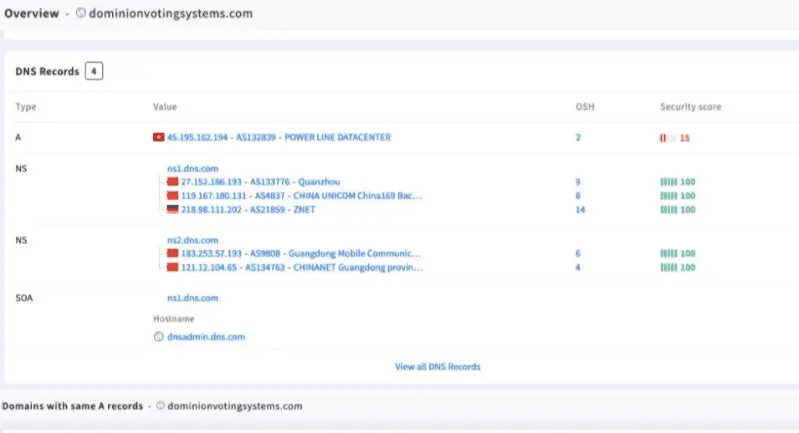Click the red security score bar icon
The width and height of the screenshot is (799, 433).
pos(667,137)
